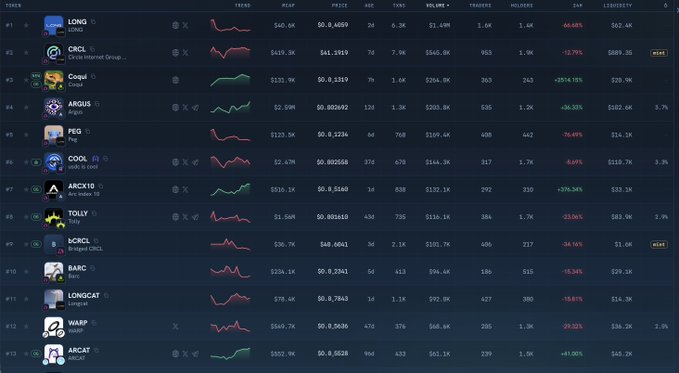Select the +2514.15% change value
This screenshot has width=679, height=373.
click(568, 80)
